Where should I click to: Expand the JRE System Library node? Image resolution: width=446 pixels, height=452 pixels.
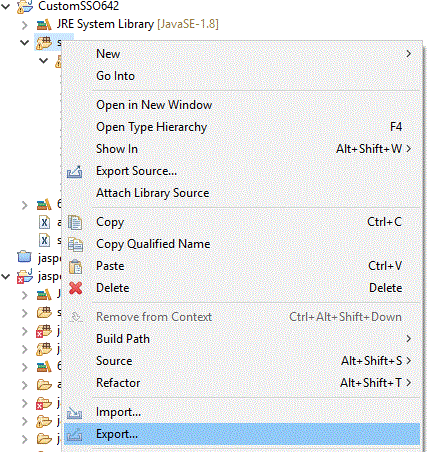click(x=24, y=25)
